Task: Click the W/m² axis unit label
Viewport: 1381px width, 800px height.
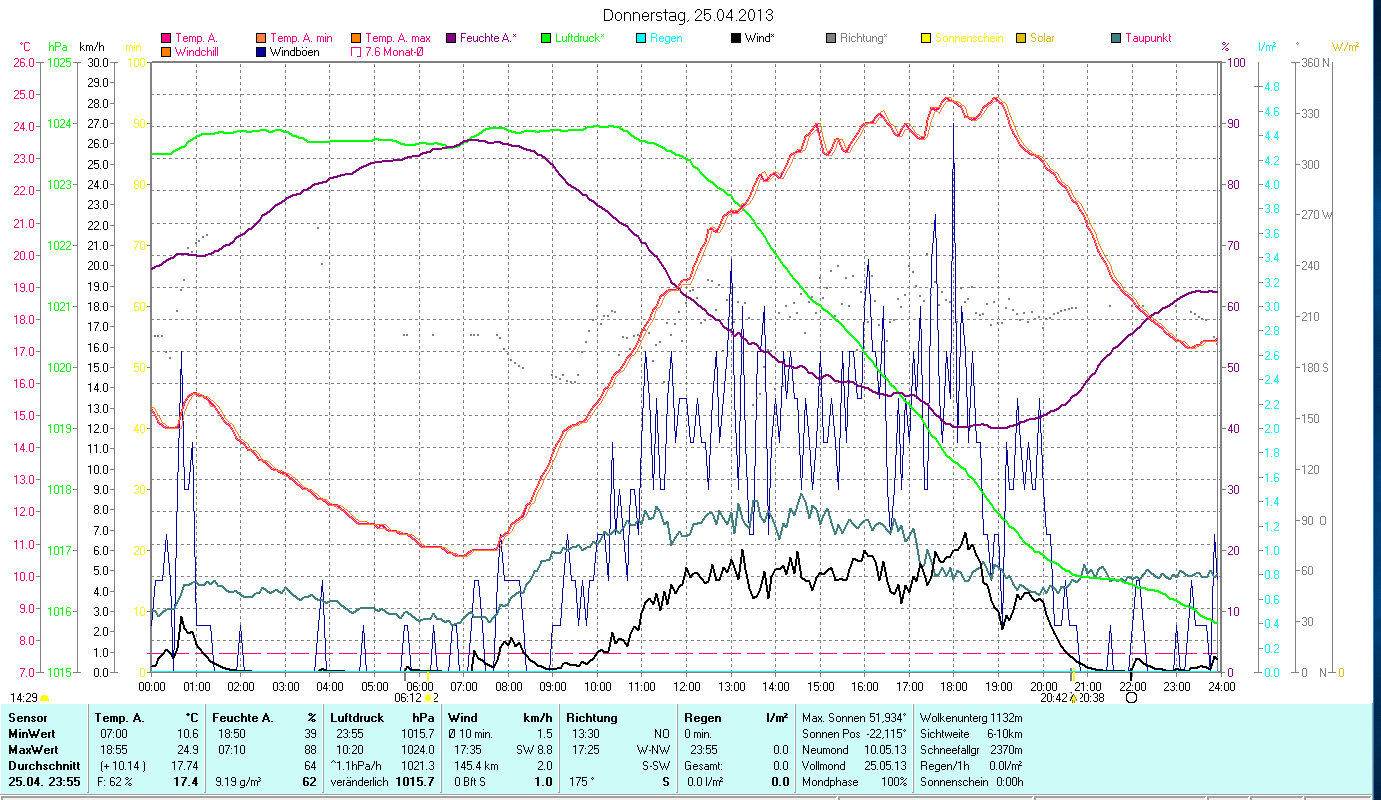Action: (1343, 47)
